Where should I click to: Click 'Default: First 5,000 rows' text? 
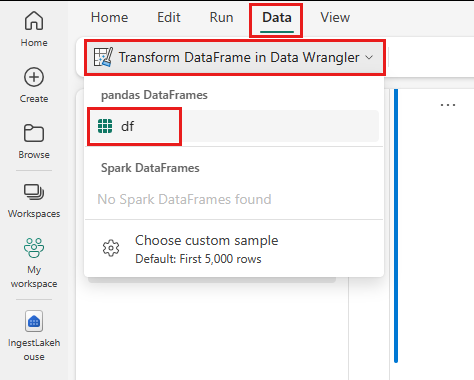tap(198, 259)
